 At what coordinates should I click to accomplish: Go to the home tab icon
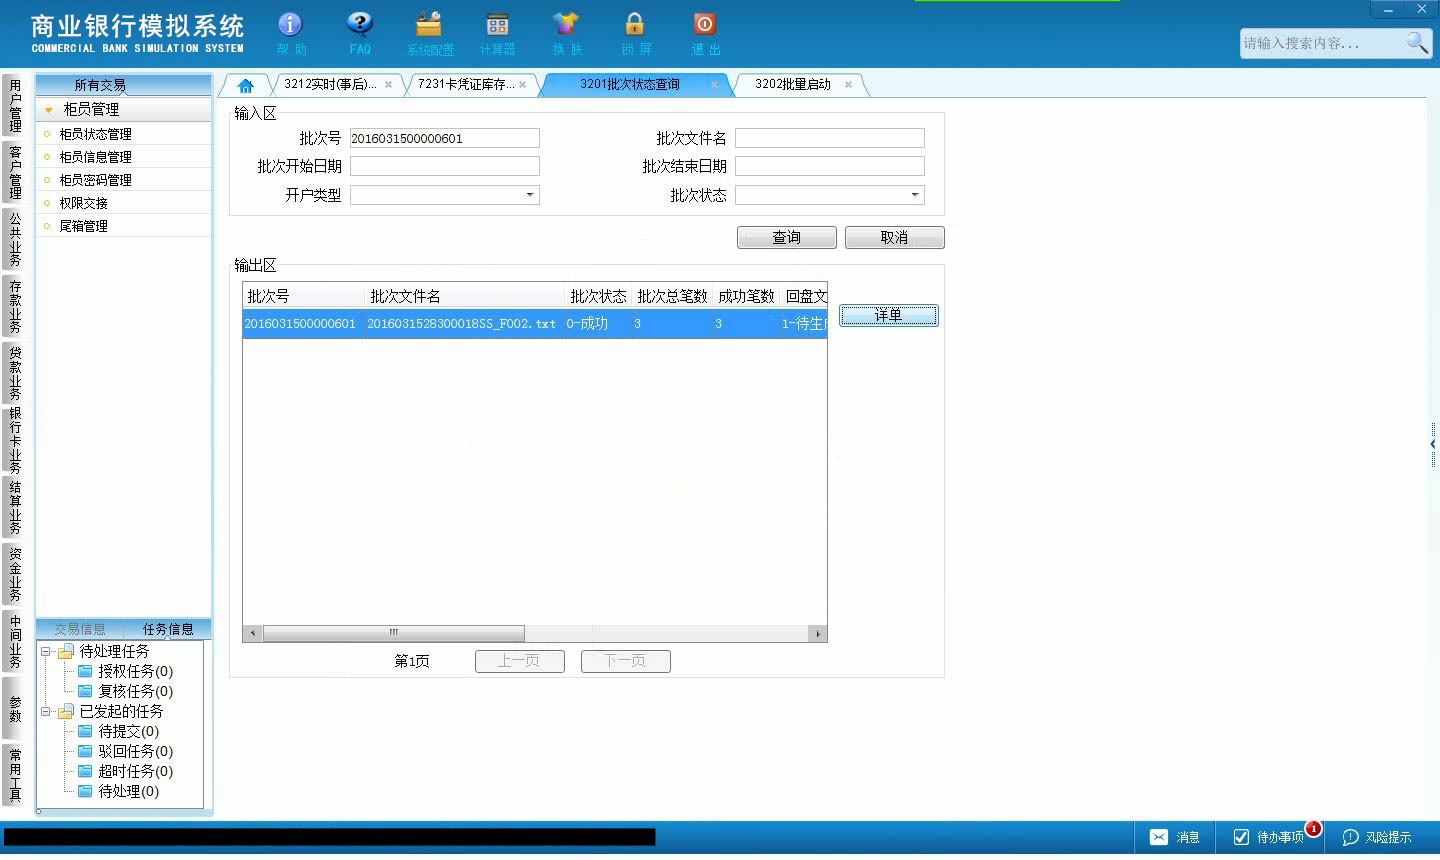245,85
